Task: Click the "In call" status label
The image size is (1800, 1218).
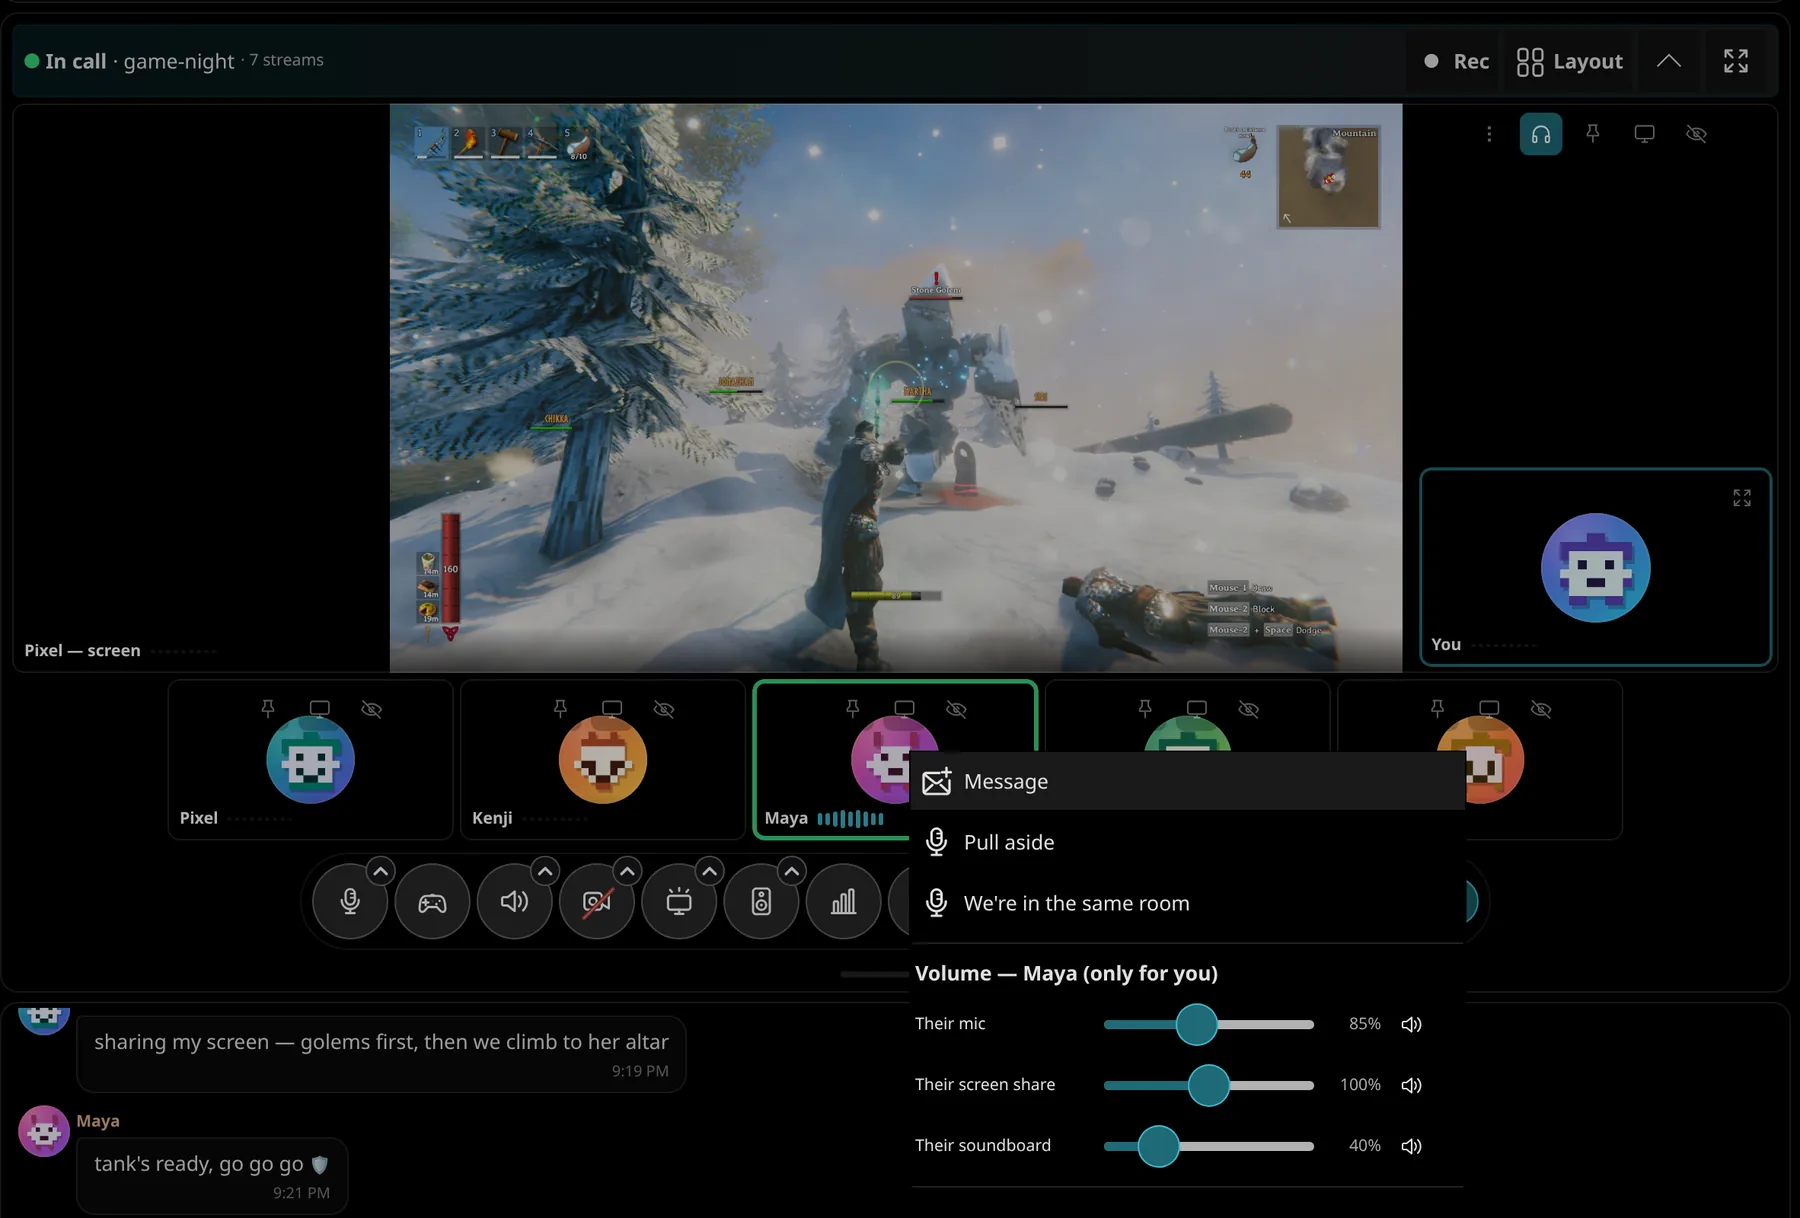Action: pos(75,61)
